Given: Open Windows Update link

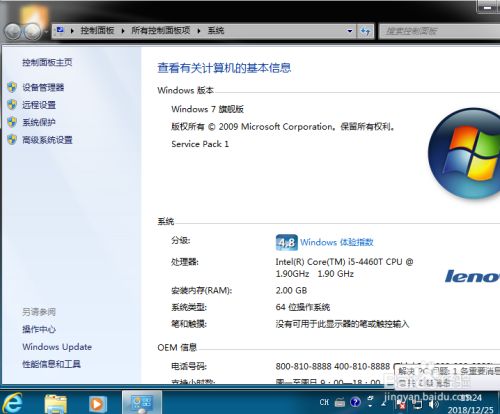Looking at the screenshot, I should click(57, 347).
